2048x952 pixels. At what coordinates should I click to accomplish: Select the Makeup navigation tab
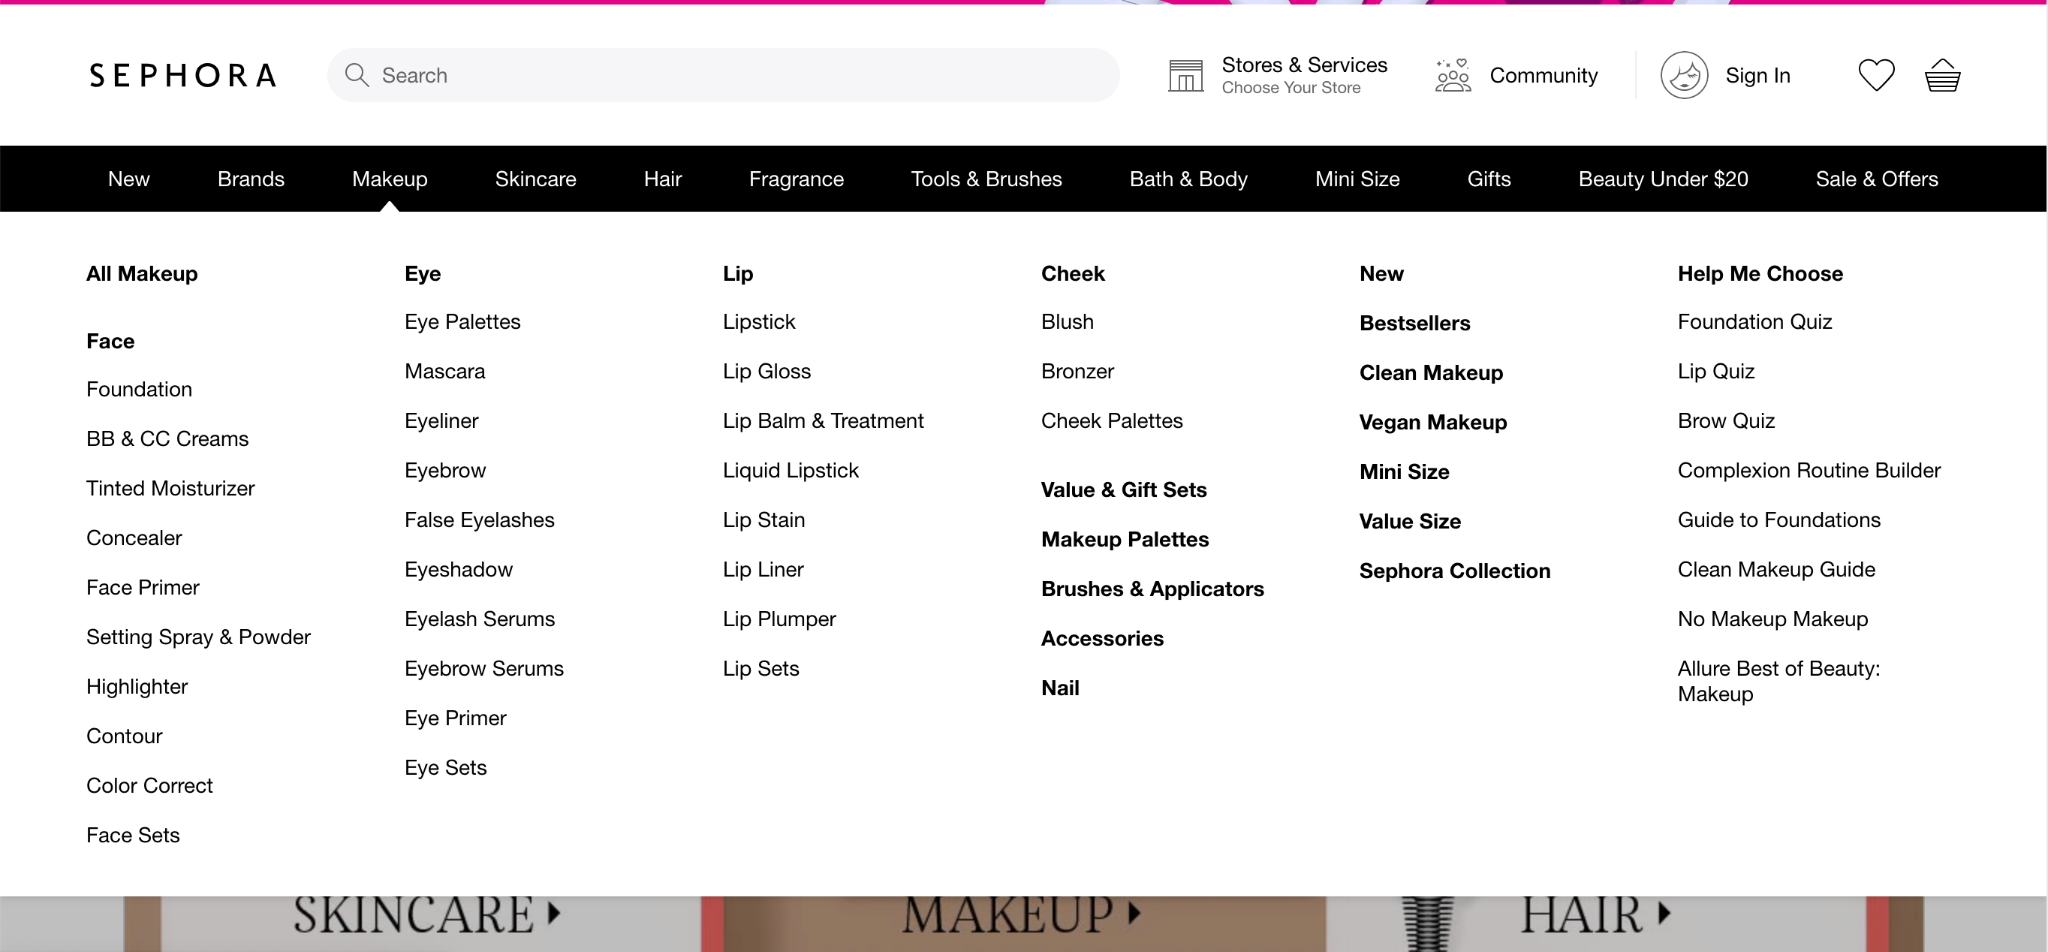point(390,179)
